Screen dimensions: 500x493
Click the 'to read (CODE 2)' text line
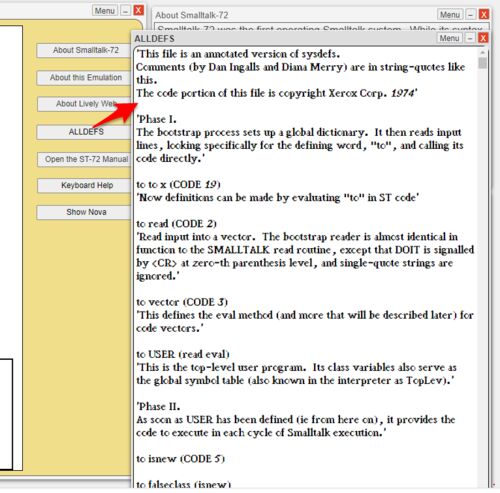click(176, 224)
